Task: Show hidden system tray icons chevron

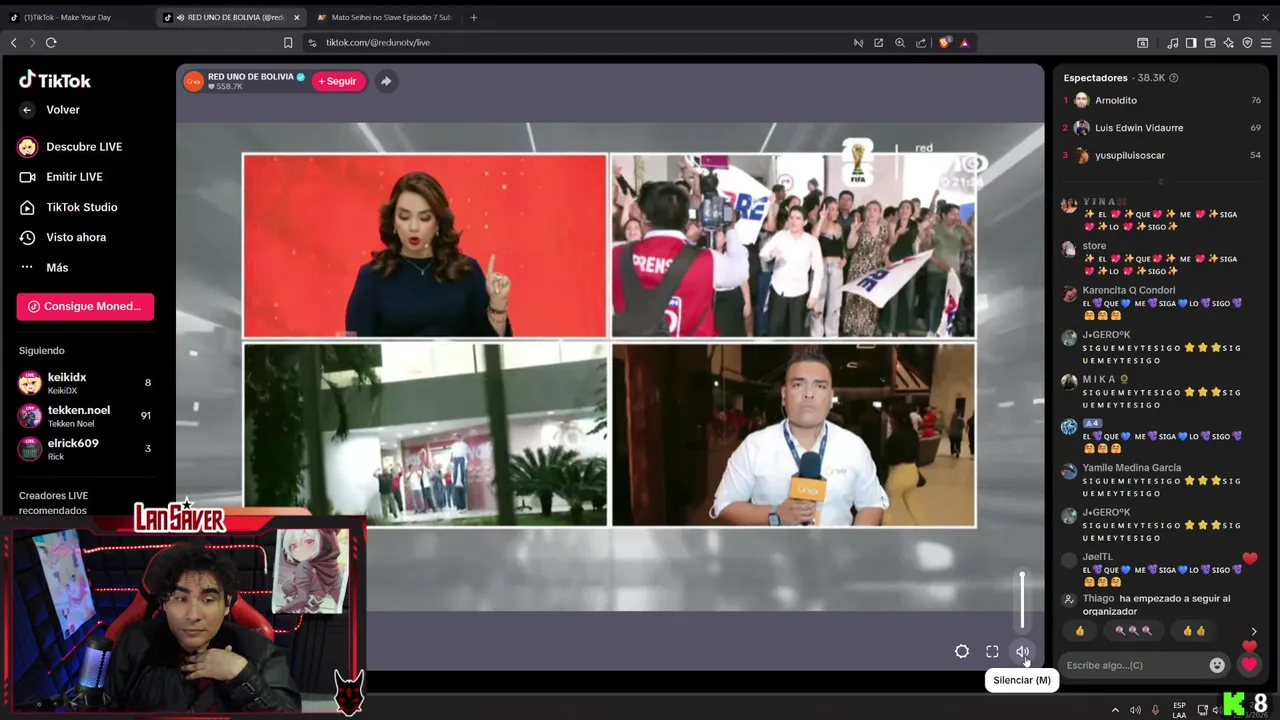Action: [1115, 710]
